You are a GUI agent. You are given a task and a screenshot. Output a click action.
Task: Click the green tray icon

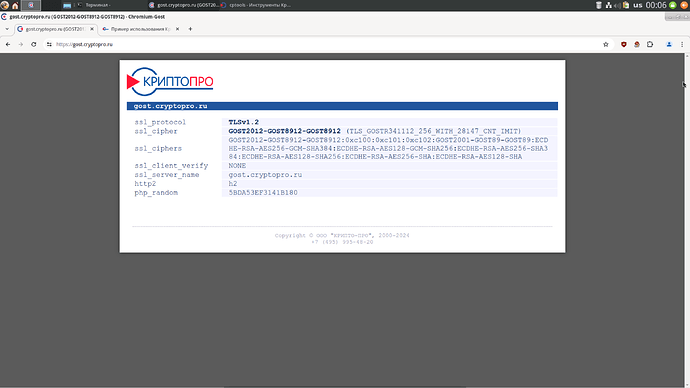pos(672,5)
